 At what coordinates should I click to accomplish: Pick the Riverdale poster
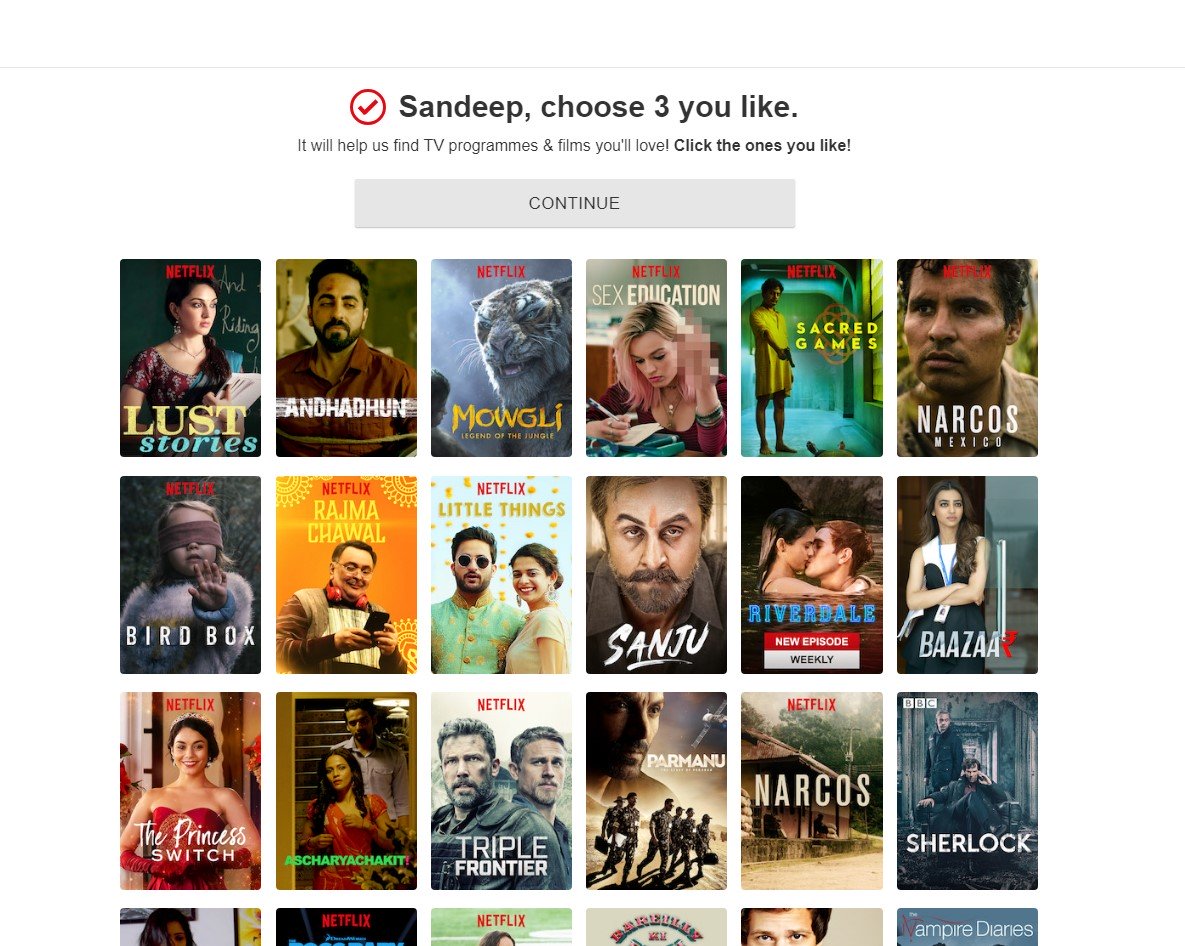pyautogui.click(x=812, y=574)
